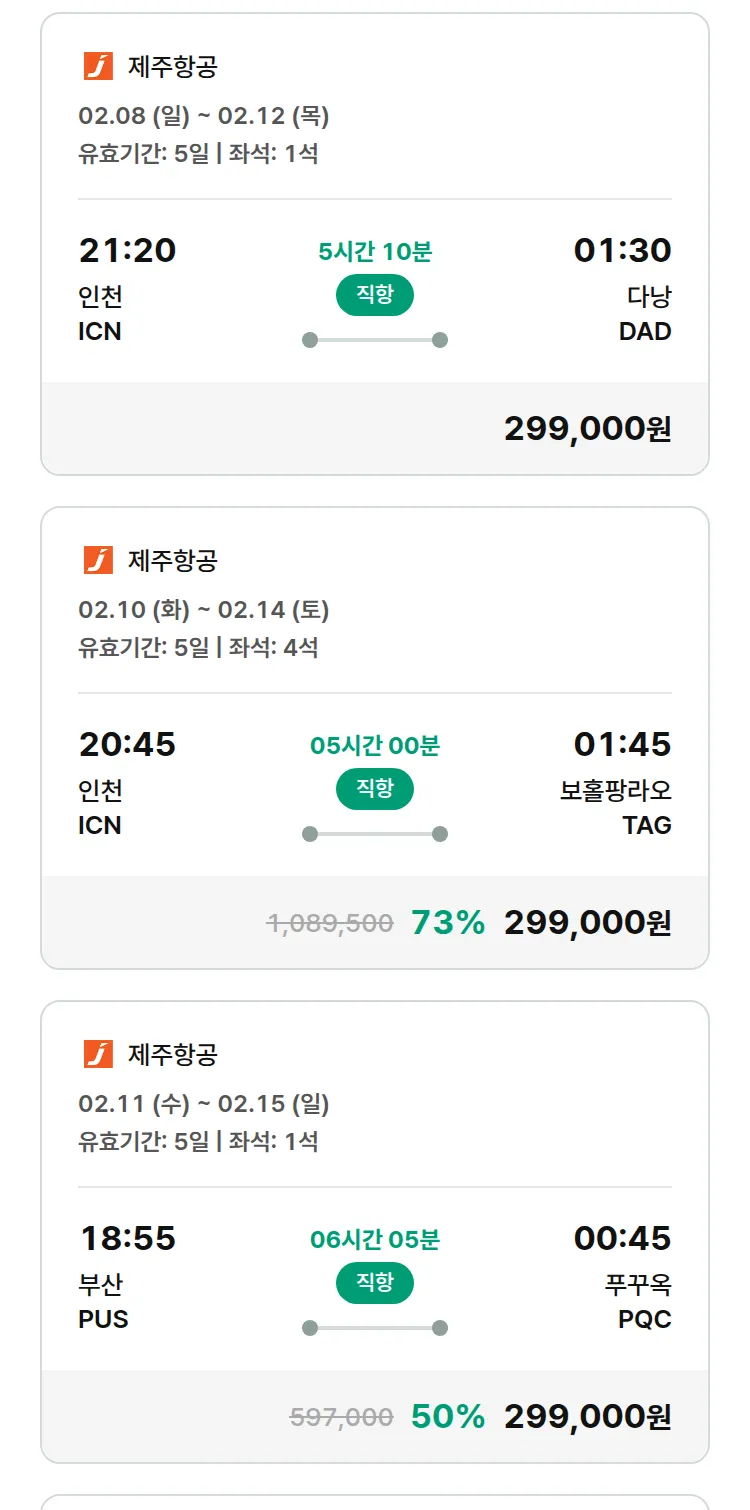Click the route line on Da Nang flight
Screen dimensions: 750x1510
pos(374,340)
